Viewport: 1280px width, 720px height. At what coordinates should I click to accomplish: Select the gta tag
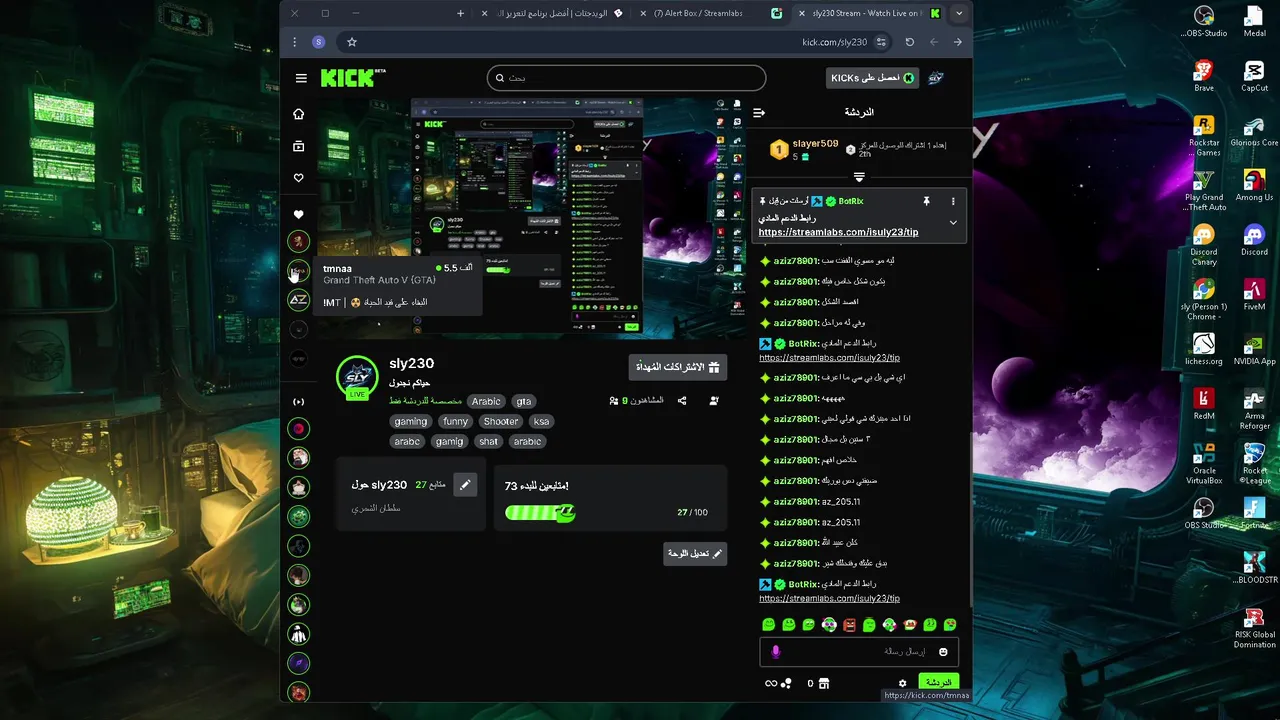point(524,401)
